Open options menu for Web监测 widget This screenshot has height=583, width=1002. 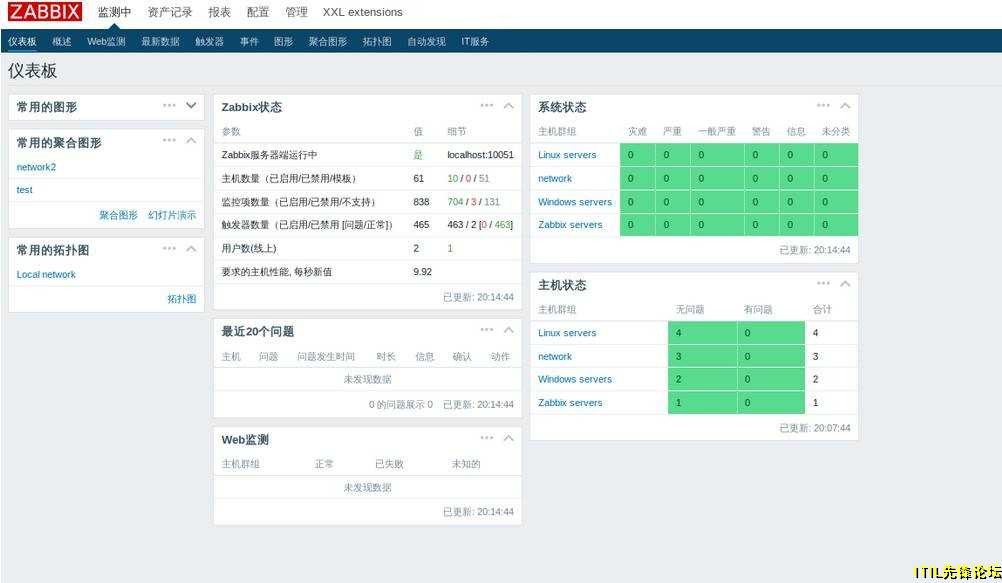pyautogui.click(x=486, y=438)
